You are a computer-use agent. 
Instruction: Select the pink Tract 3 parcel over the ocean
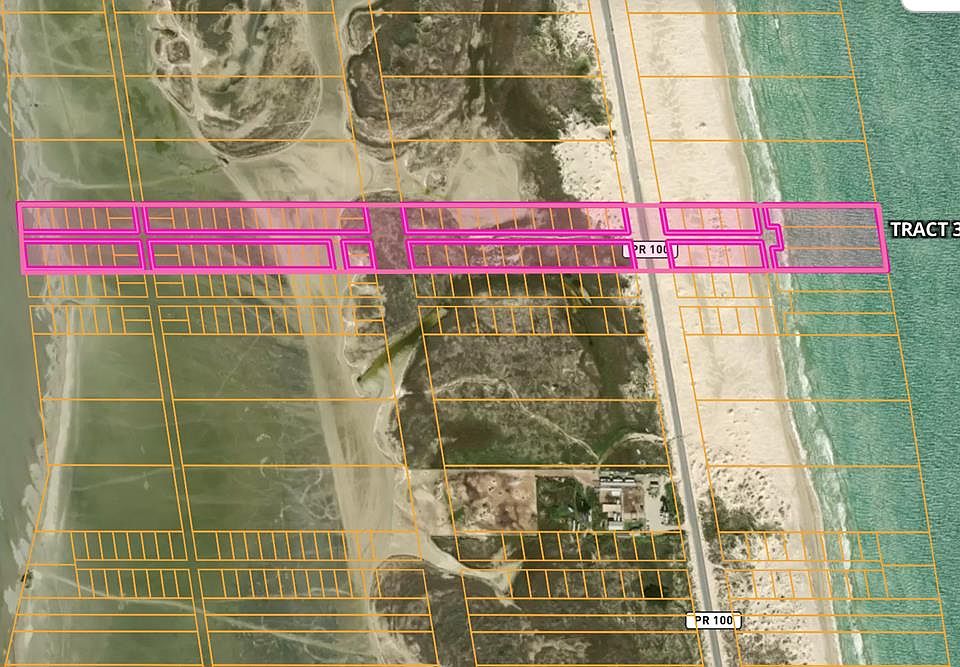pyautogui.click(x=829, y=238)
